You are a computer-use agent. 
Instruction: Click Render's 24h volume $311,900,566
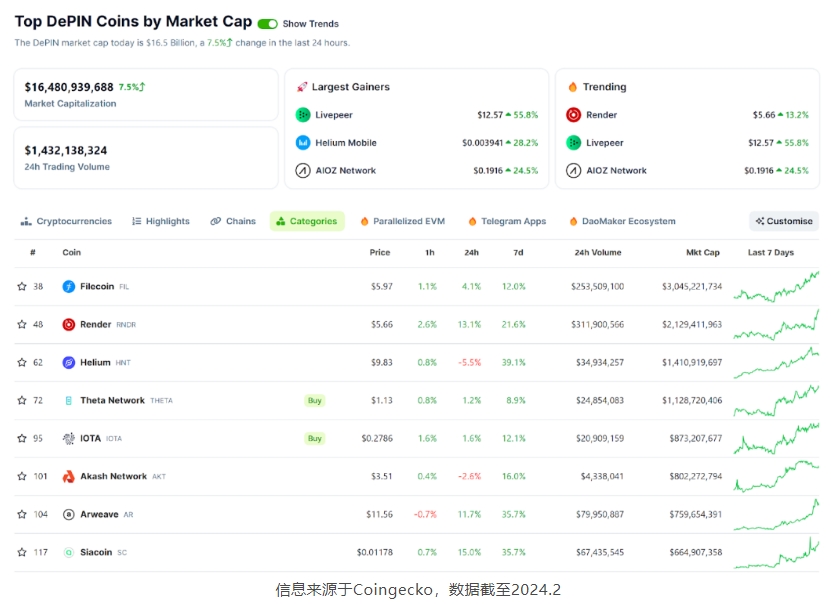(x=597, y=324)
